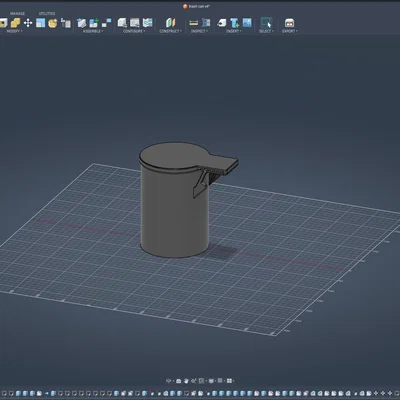Viewport: 400px width, 400px height.
Task: Click the triangular hinge bracket on the can
Action: [x=200, y=183]
